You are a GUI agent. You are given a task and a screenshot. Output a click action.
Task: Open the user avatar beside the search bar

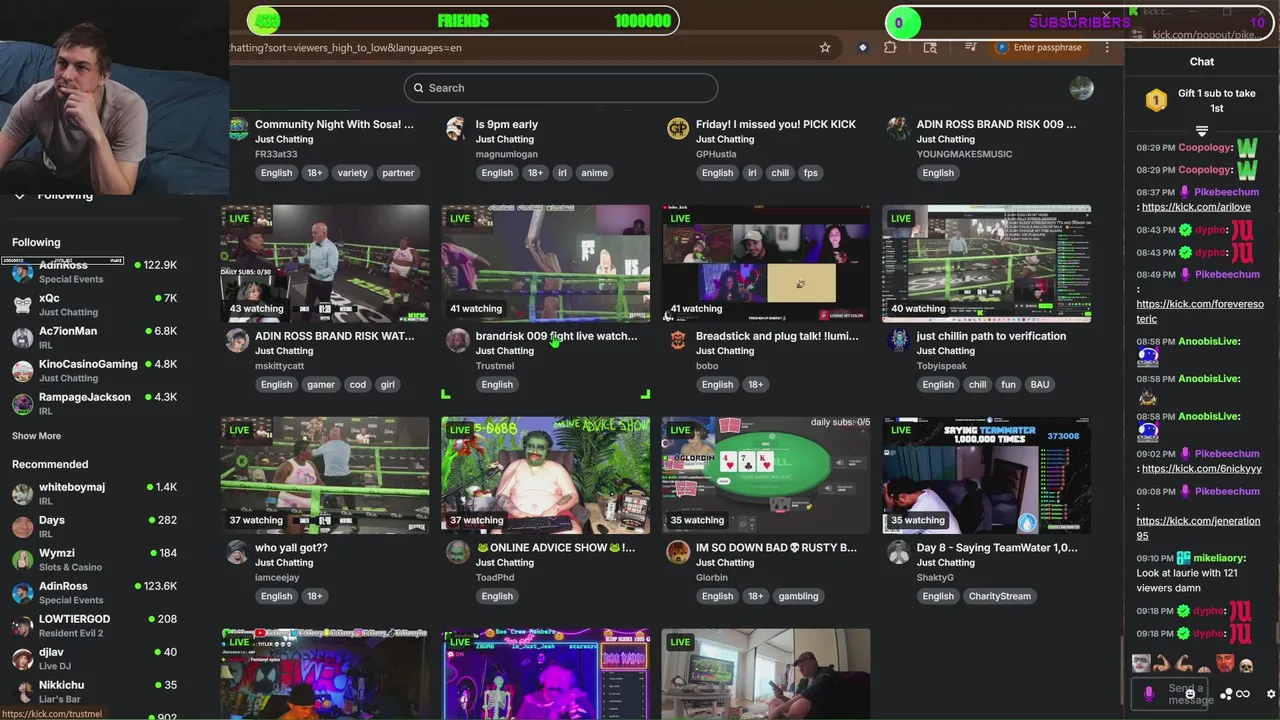coord(1081,88)
